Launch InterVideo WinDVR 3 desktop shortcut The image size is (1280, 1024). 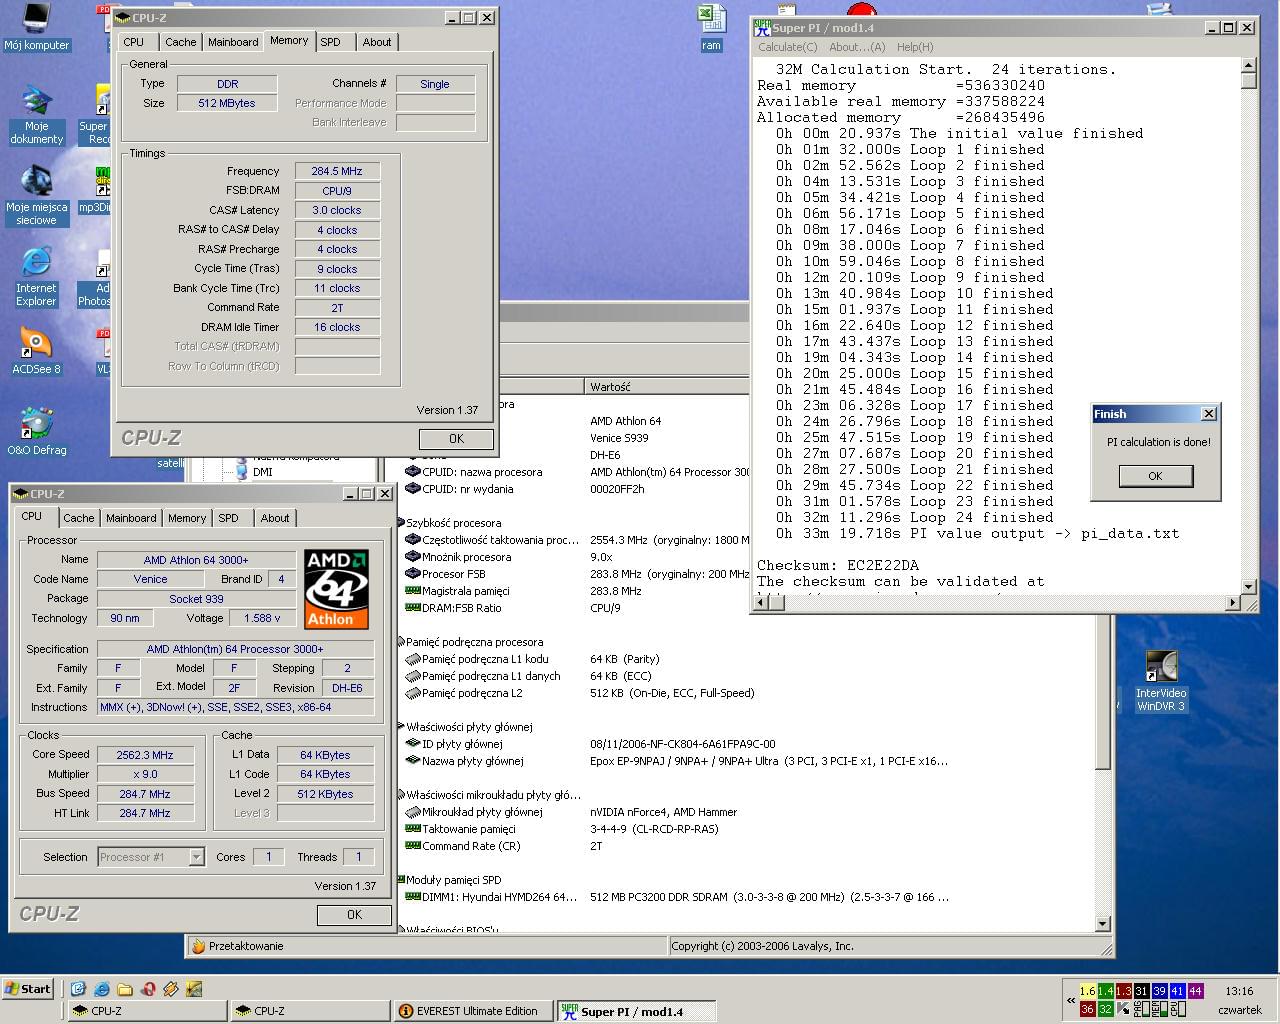1161,681
